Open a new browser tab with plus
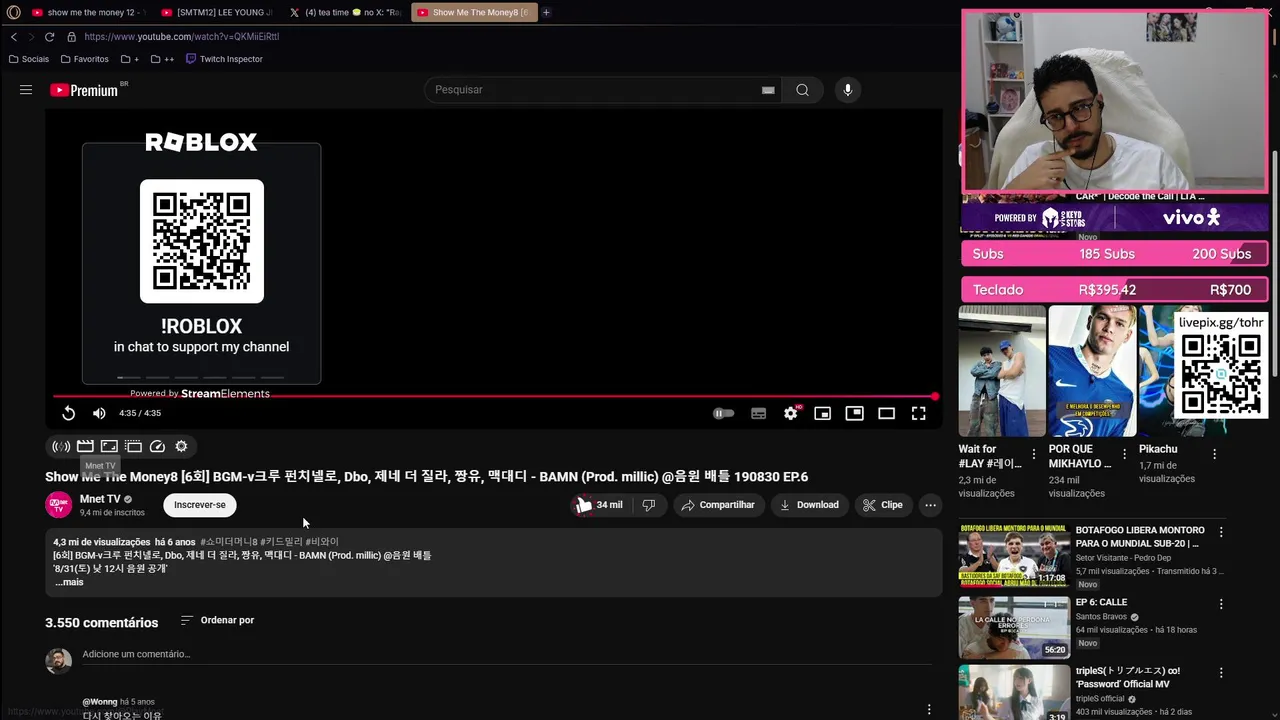The height and width of the screenshot is (720, 1280). tap(546, 12)
